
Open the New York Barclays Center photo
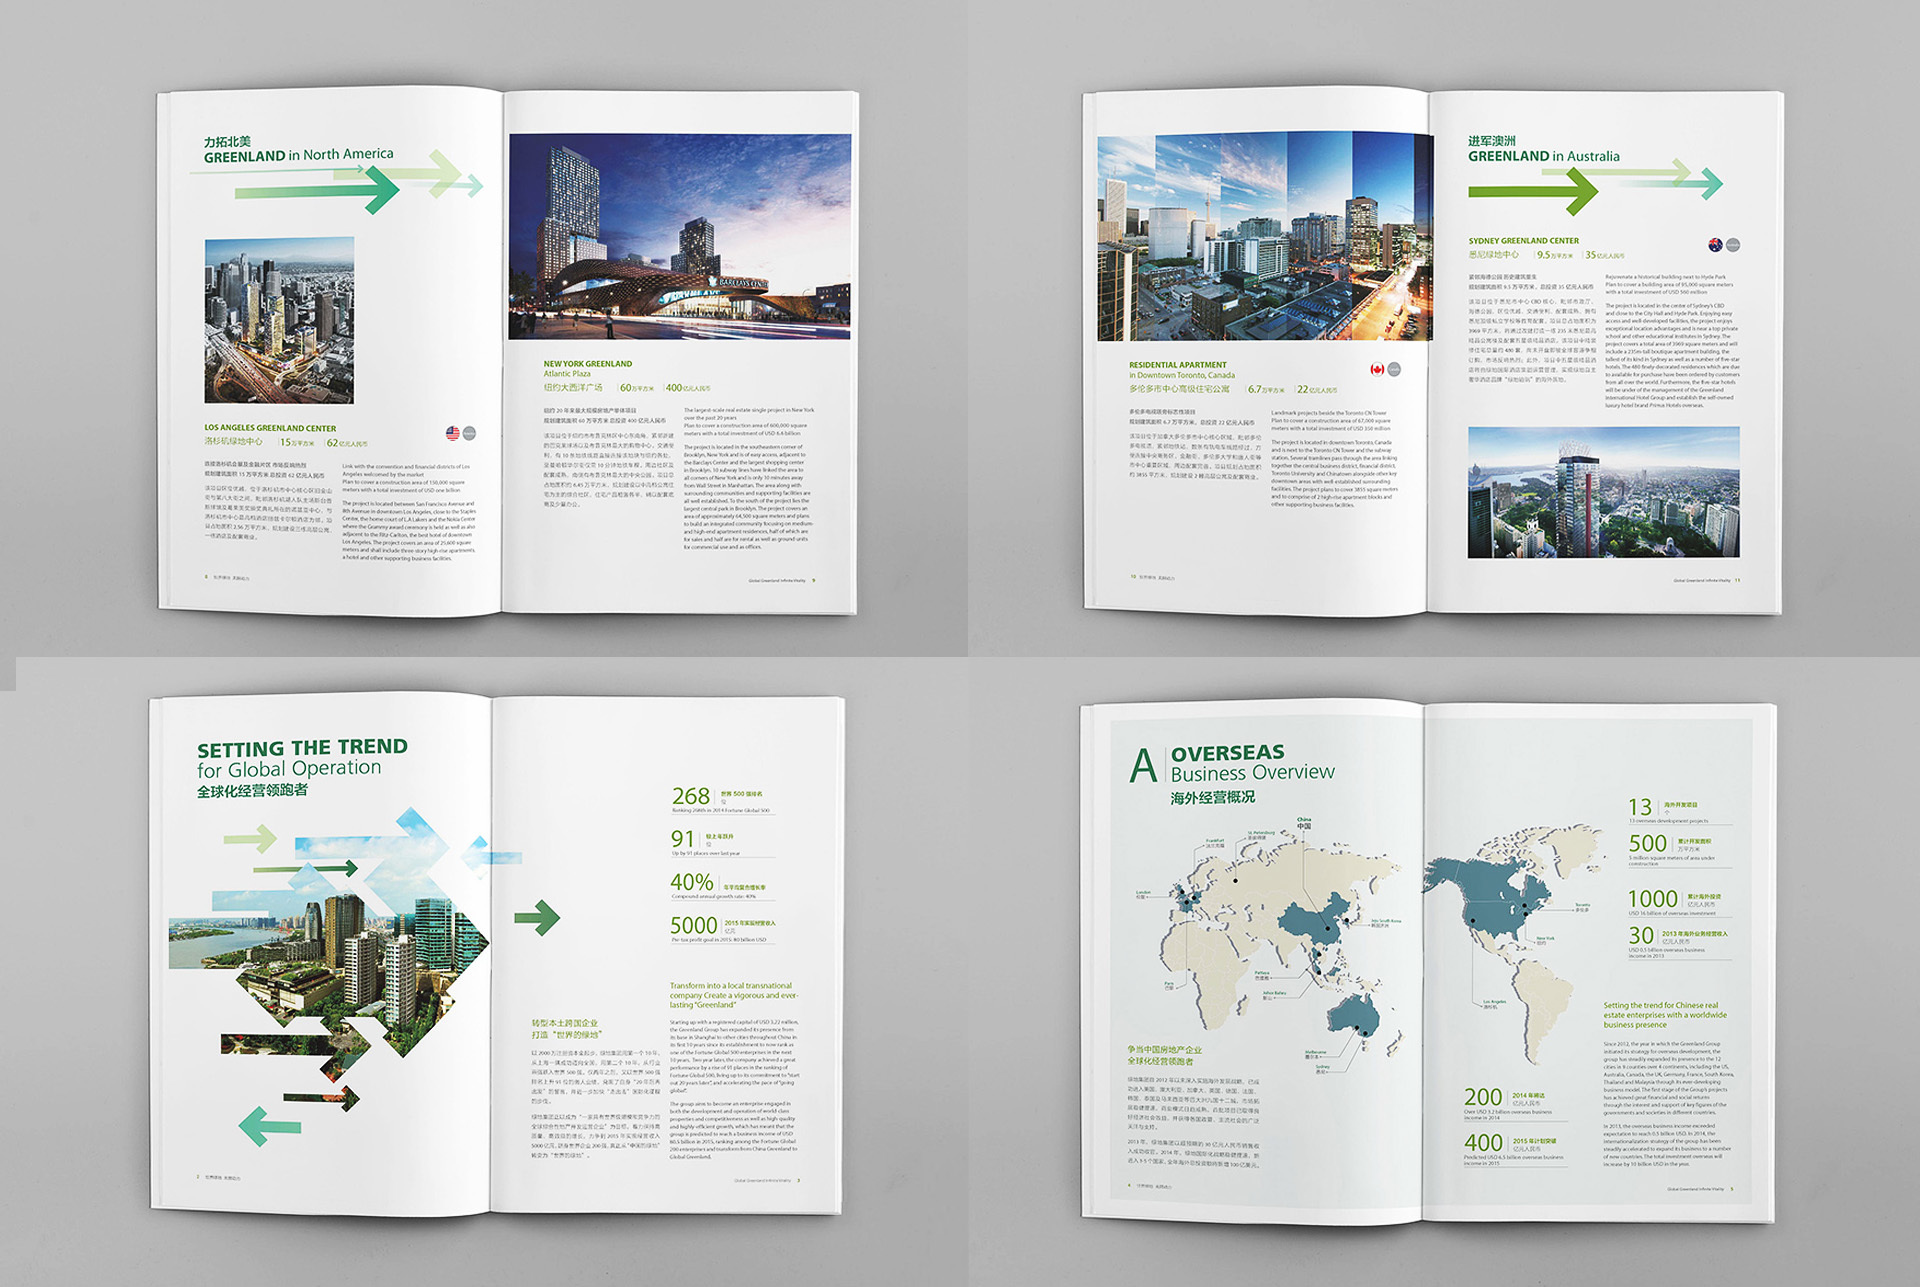tap(680, 237)
